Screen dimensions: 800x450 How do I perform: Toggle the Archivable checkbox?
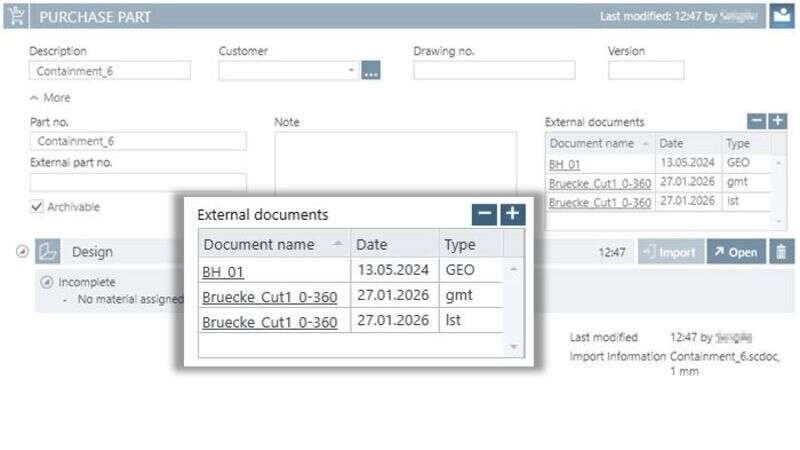(x=37, y=207)
